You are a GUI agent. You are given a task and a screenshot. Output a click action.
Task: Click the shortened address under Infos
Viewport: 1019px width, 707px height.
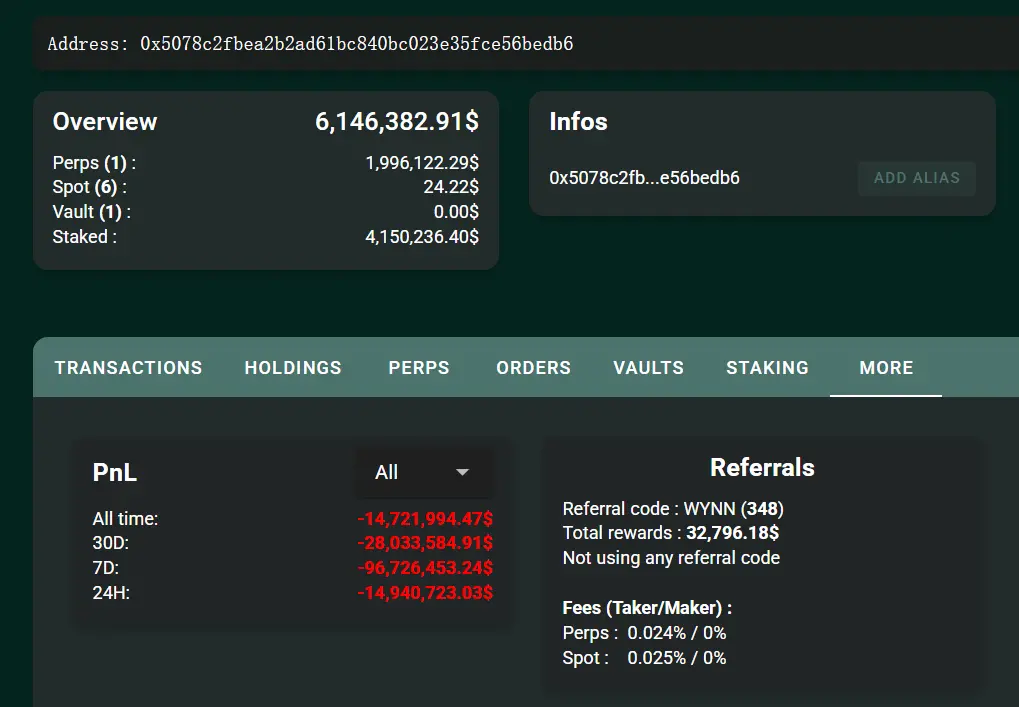click(x=644, y=178)
